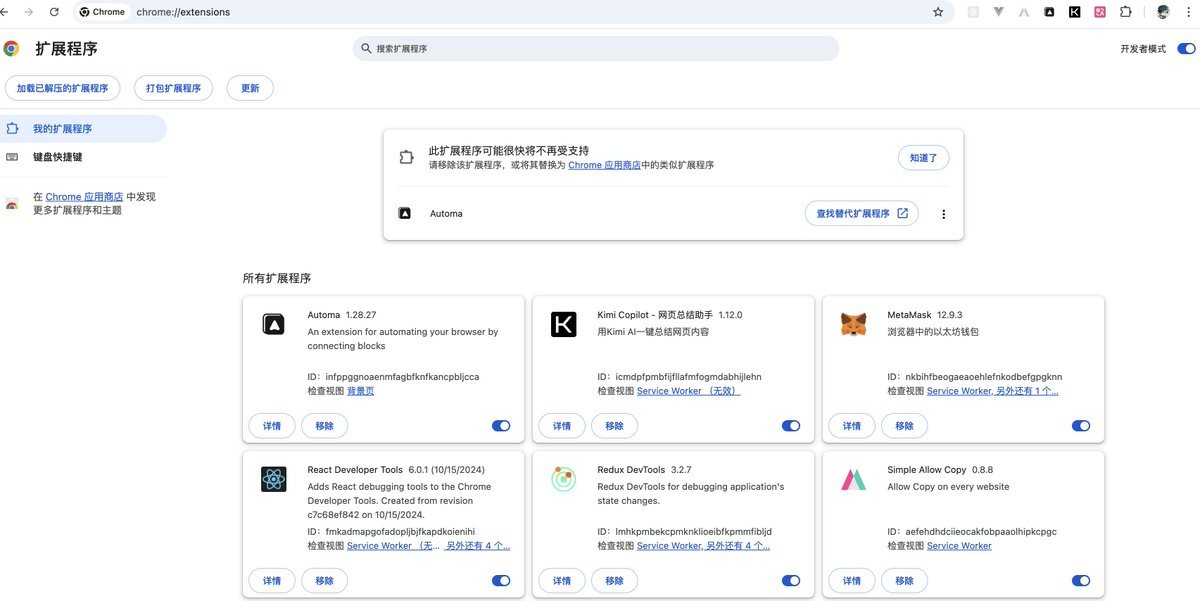Image resolution: width=1200 pixels, height=601 pixels.
Task: Open 详情 for Automa
Action: [272, 426]
